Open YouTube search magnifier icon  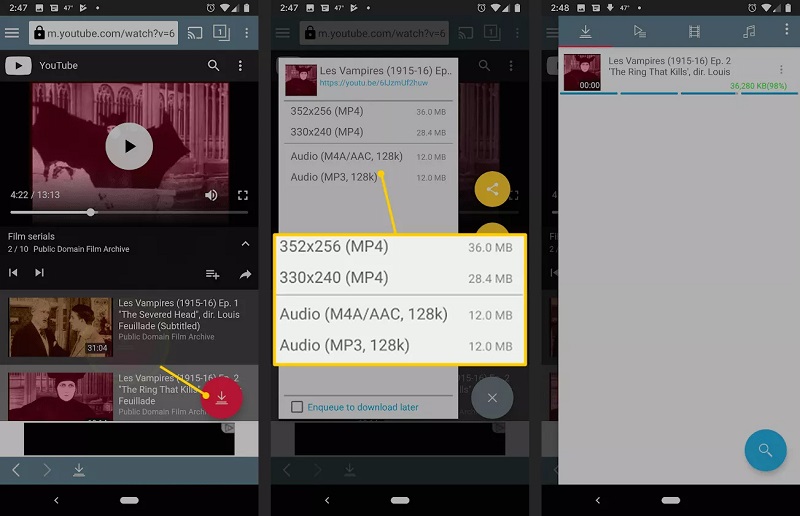point(213,66)
